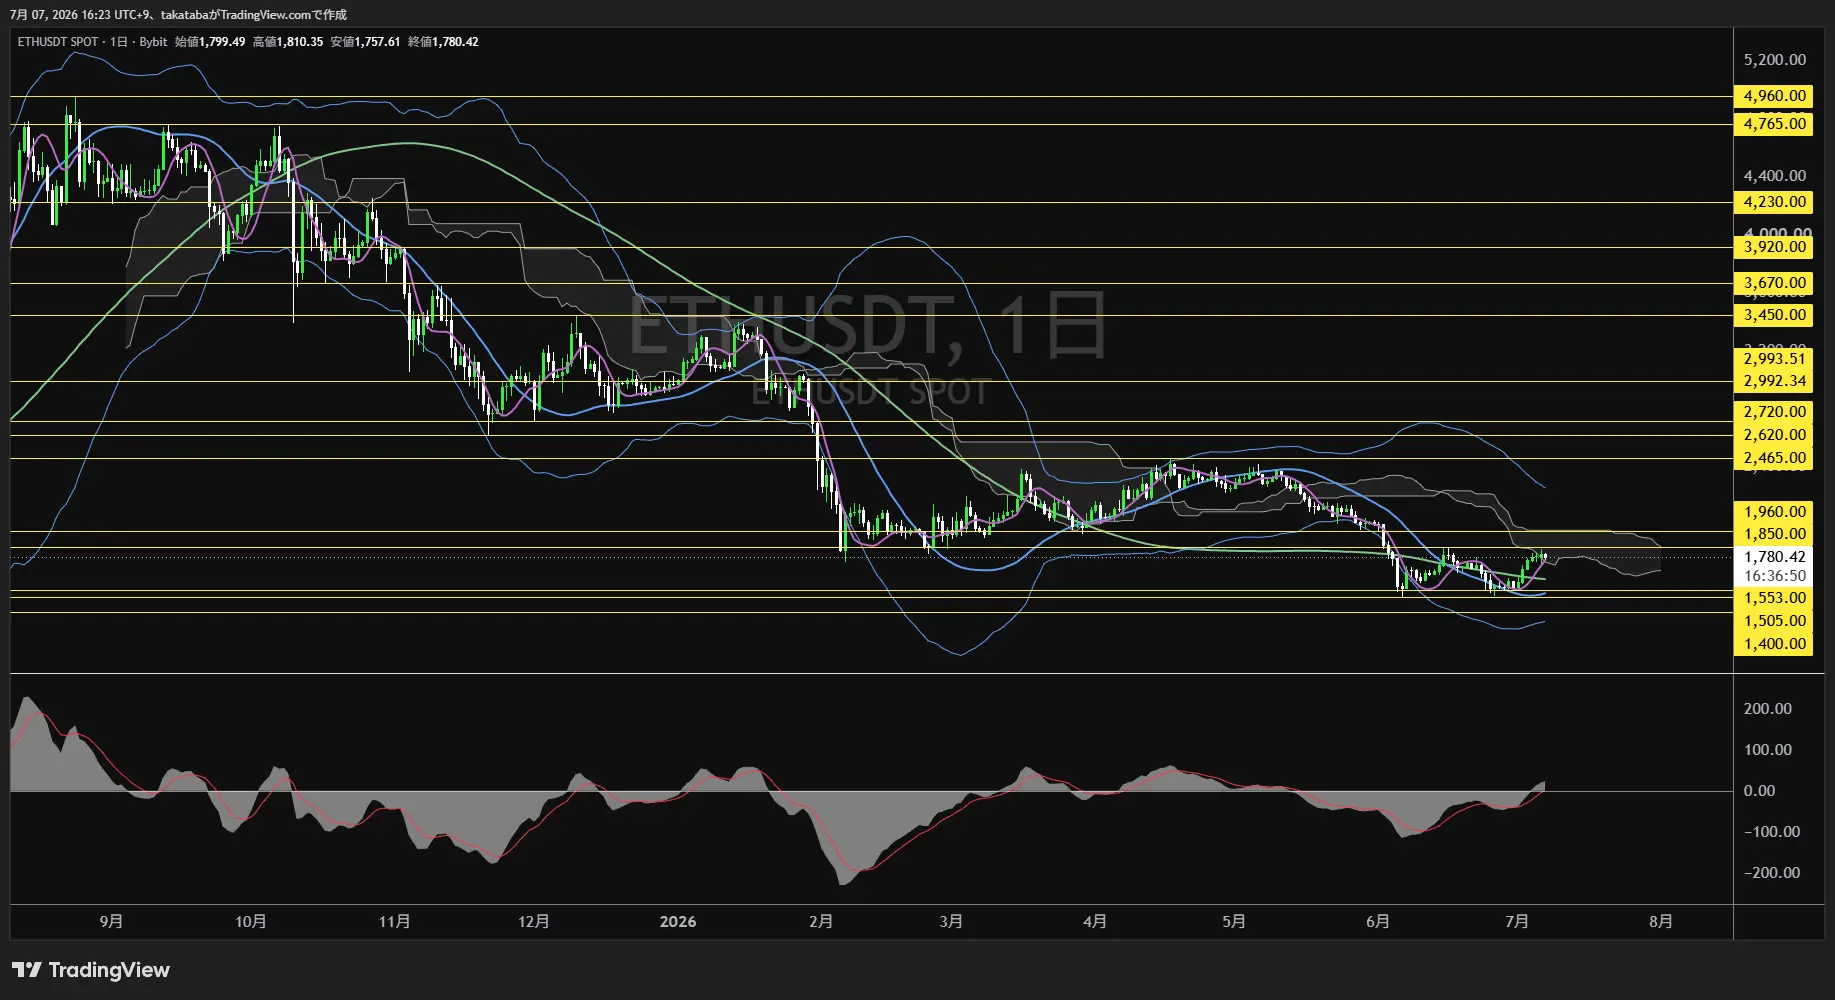Image resolution: width=1835 pixels, height=1000 pixels.
Task: Click the 200.00 oscillator scale label
Action: click(1768, 709)
